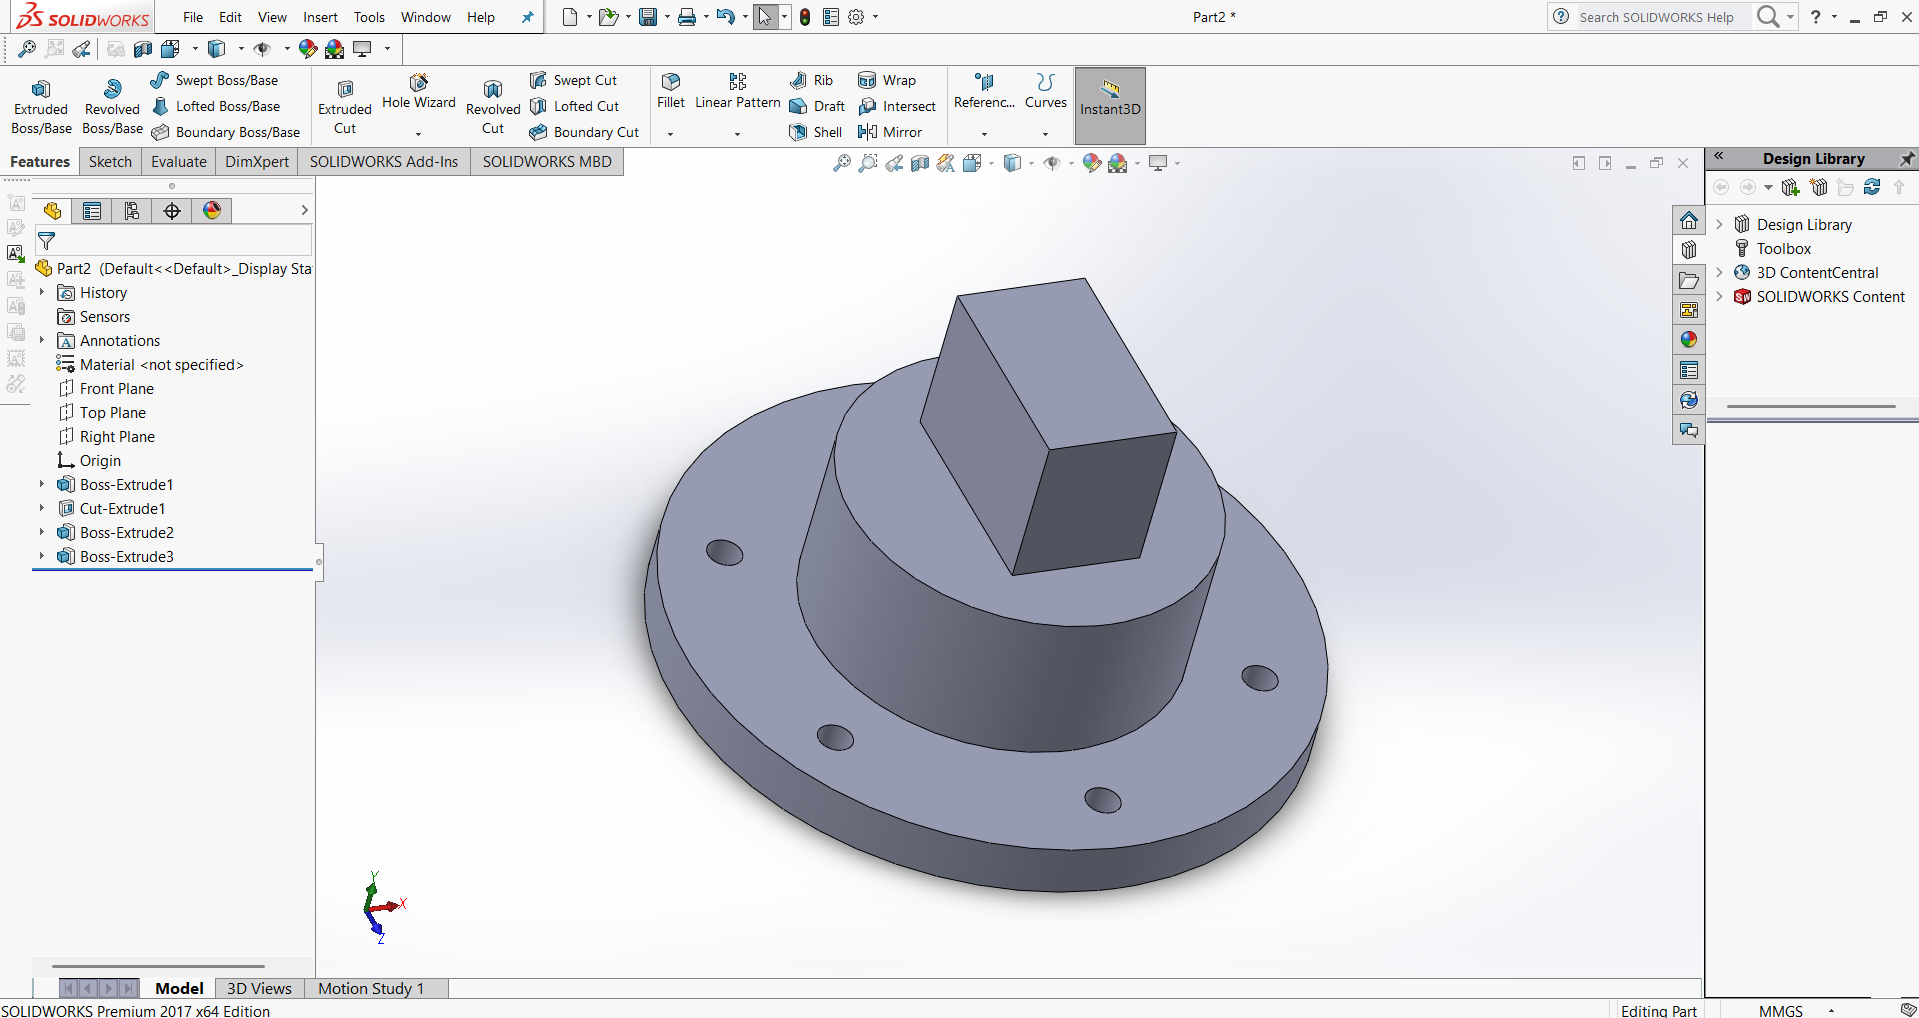Viewport: 1919px width, 1018px height.
Task: Collapse the Design Library task pane
Action: [1719, 158]
